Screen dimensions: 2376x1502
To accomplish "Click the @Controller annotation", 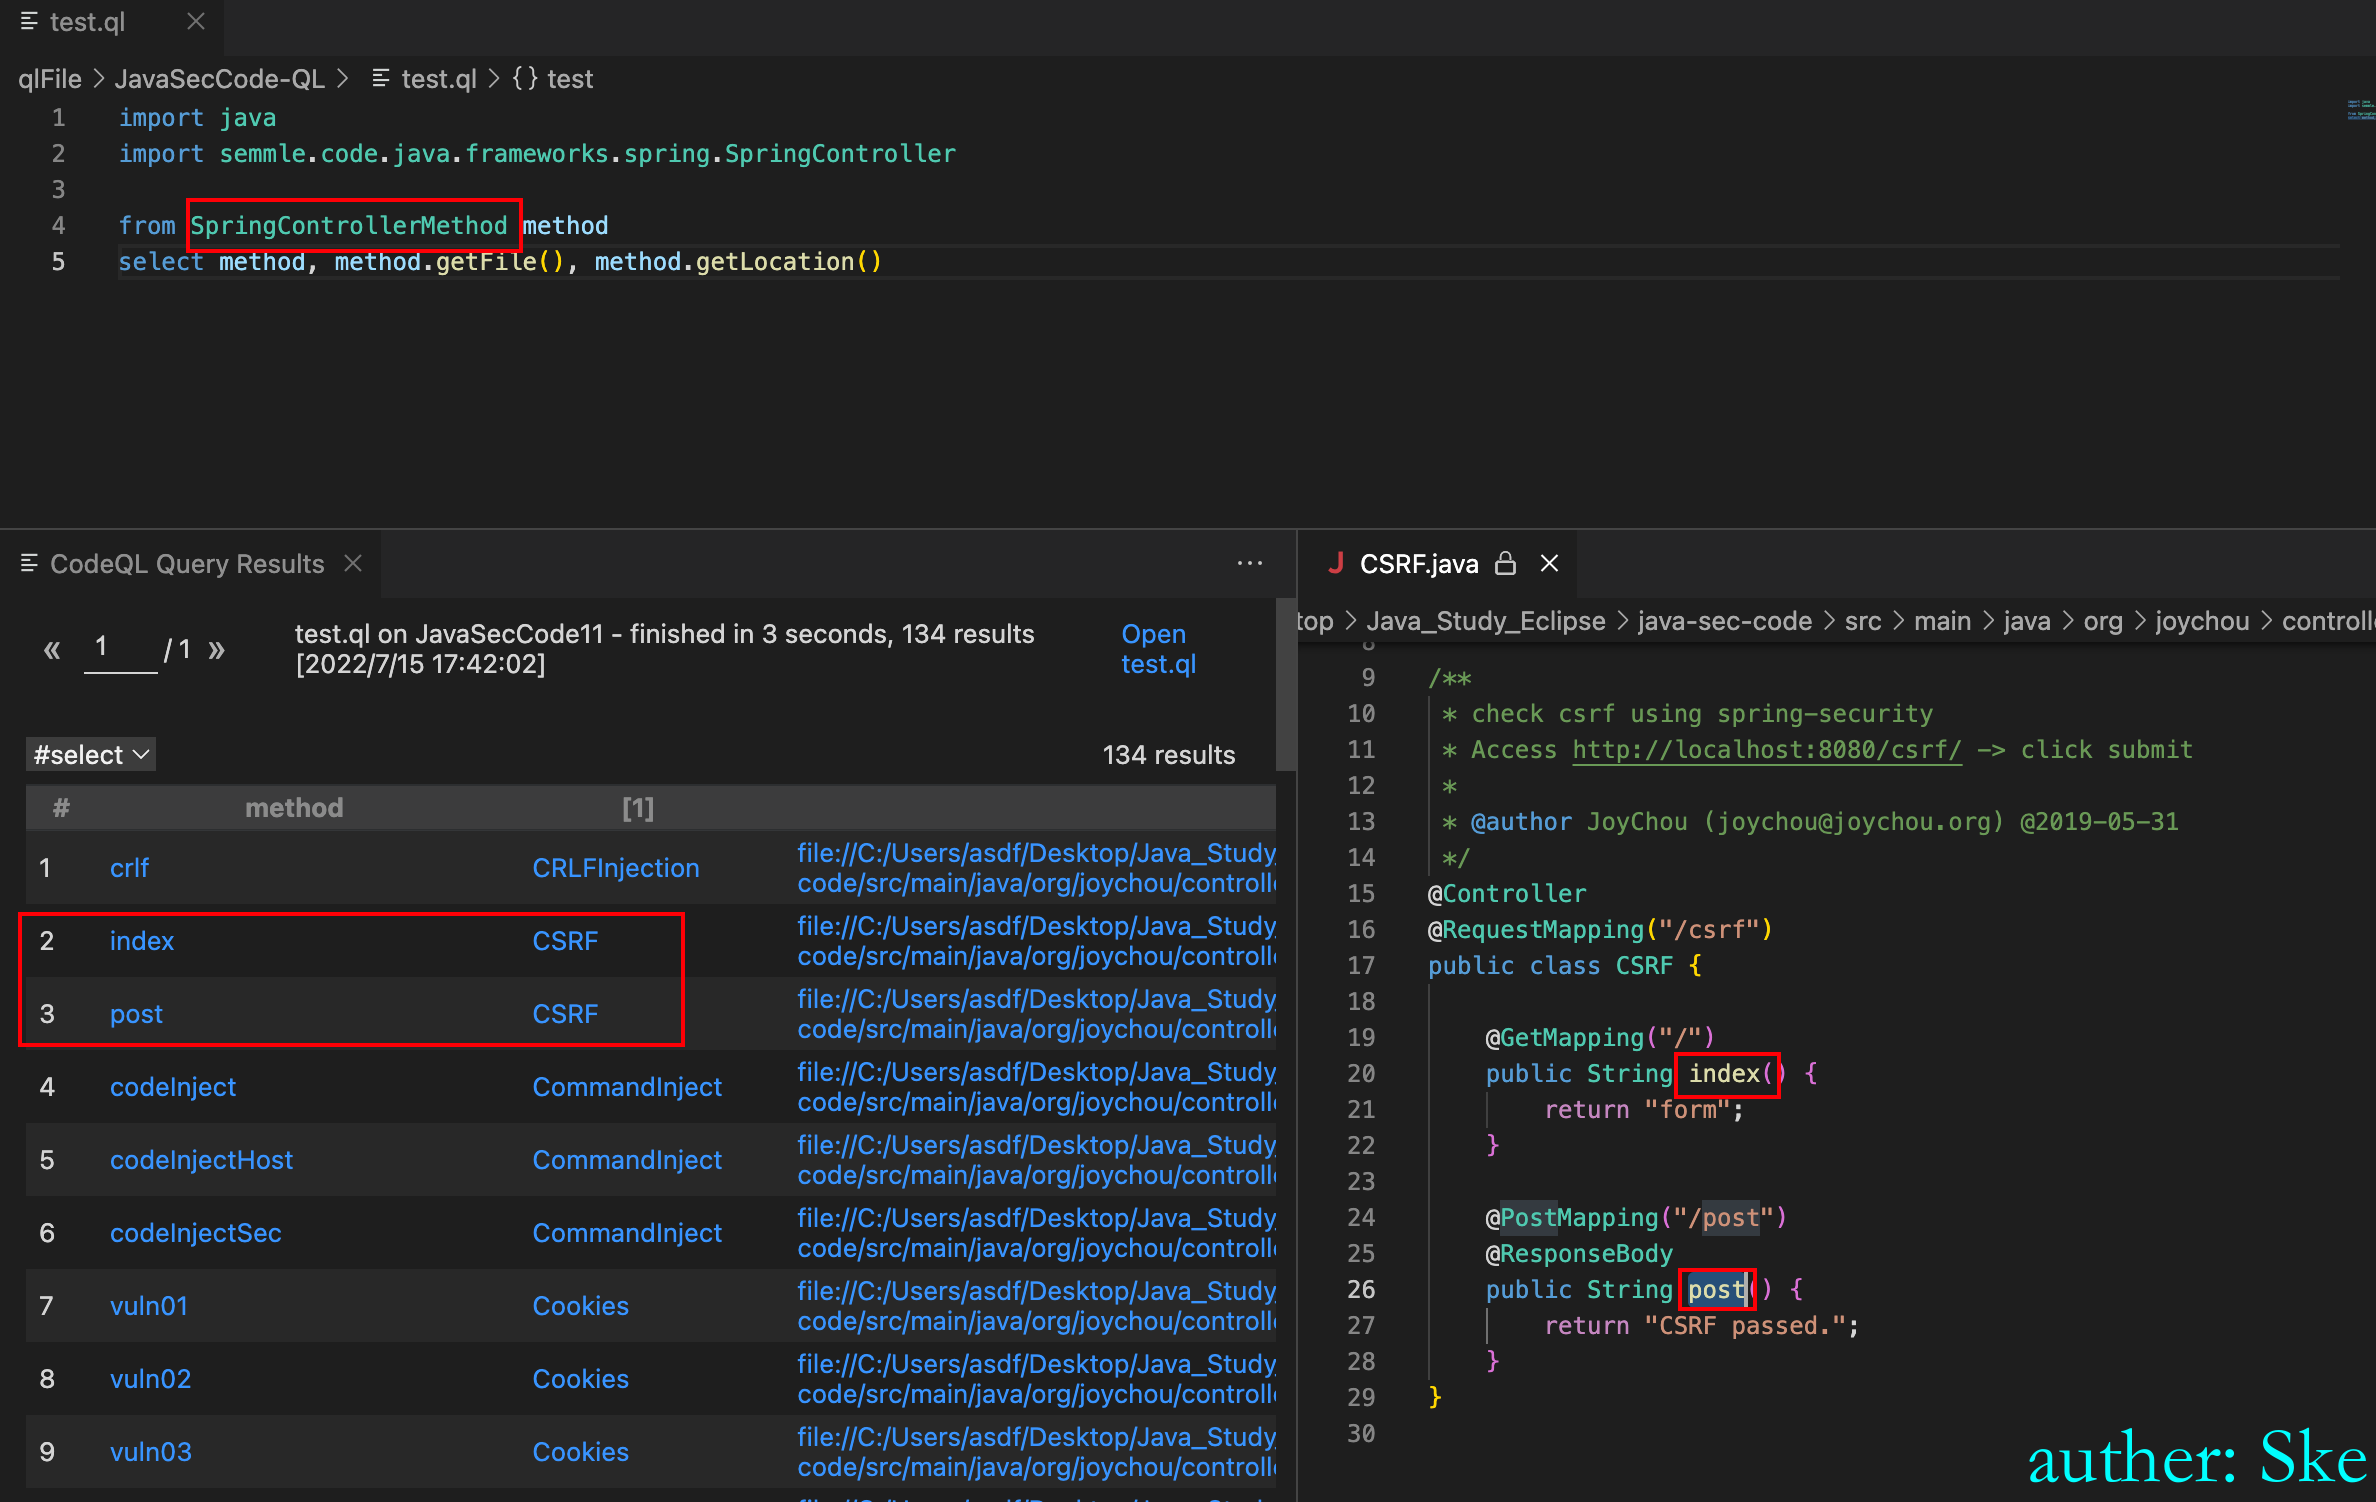I will point(1507,894).
